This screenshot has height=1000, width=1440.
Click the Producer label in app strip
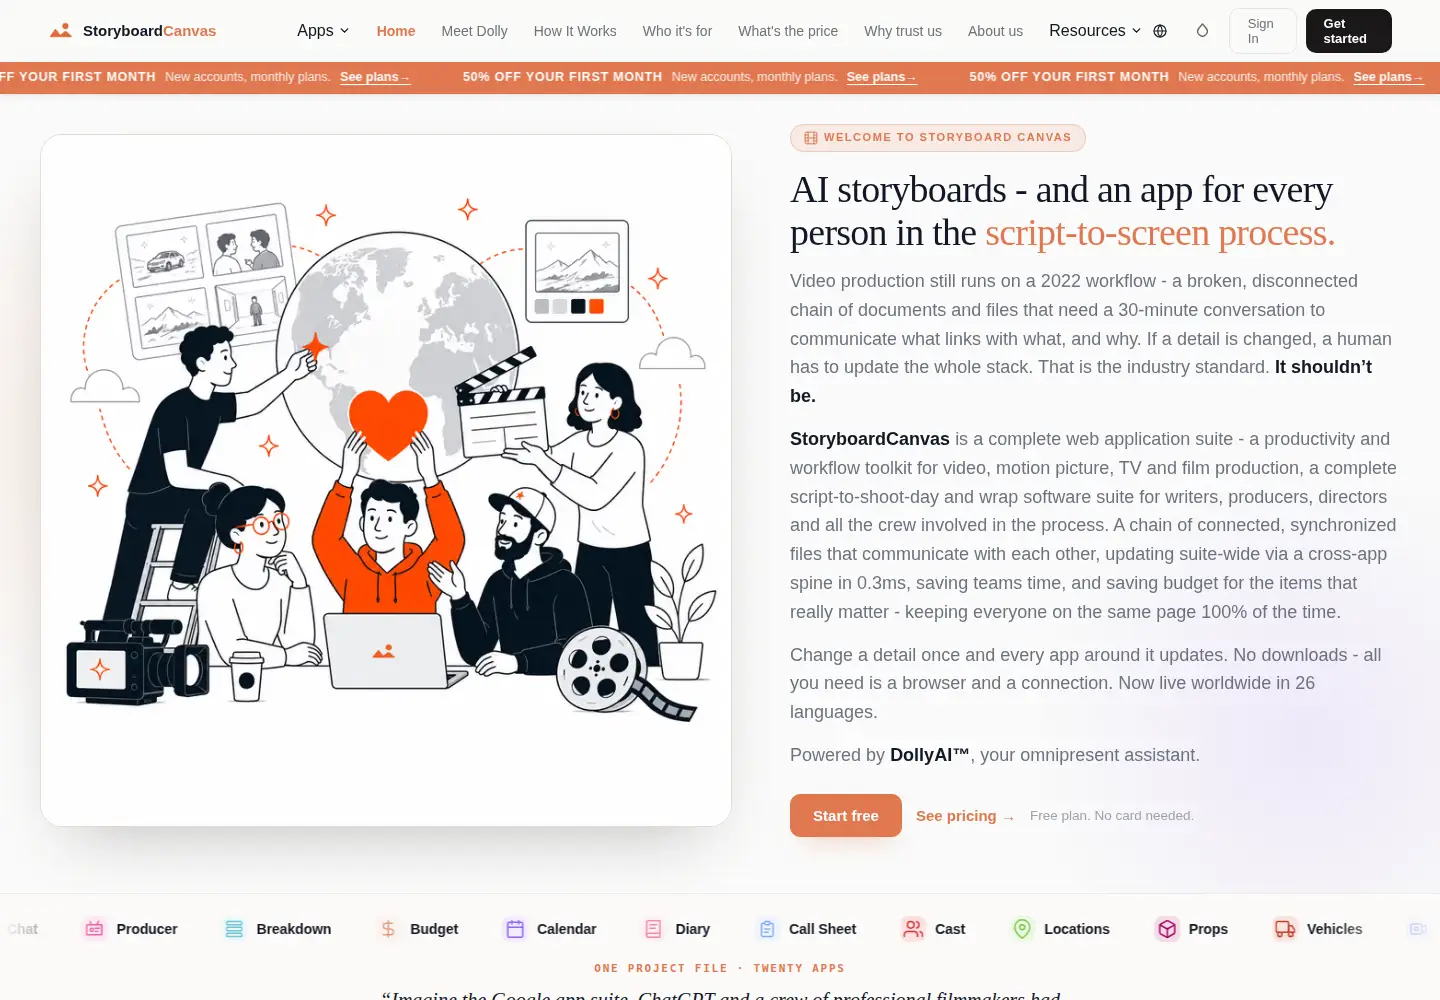coord(147,929)
